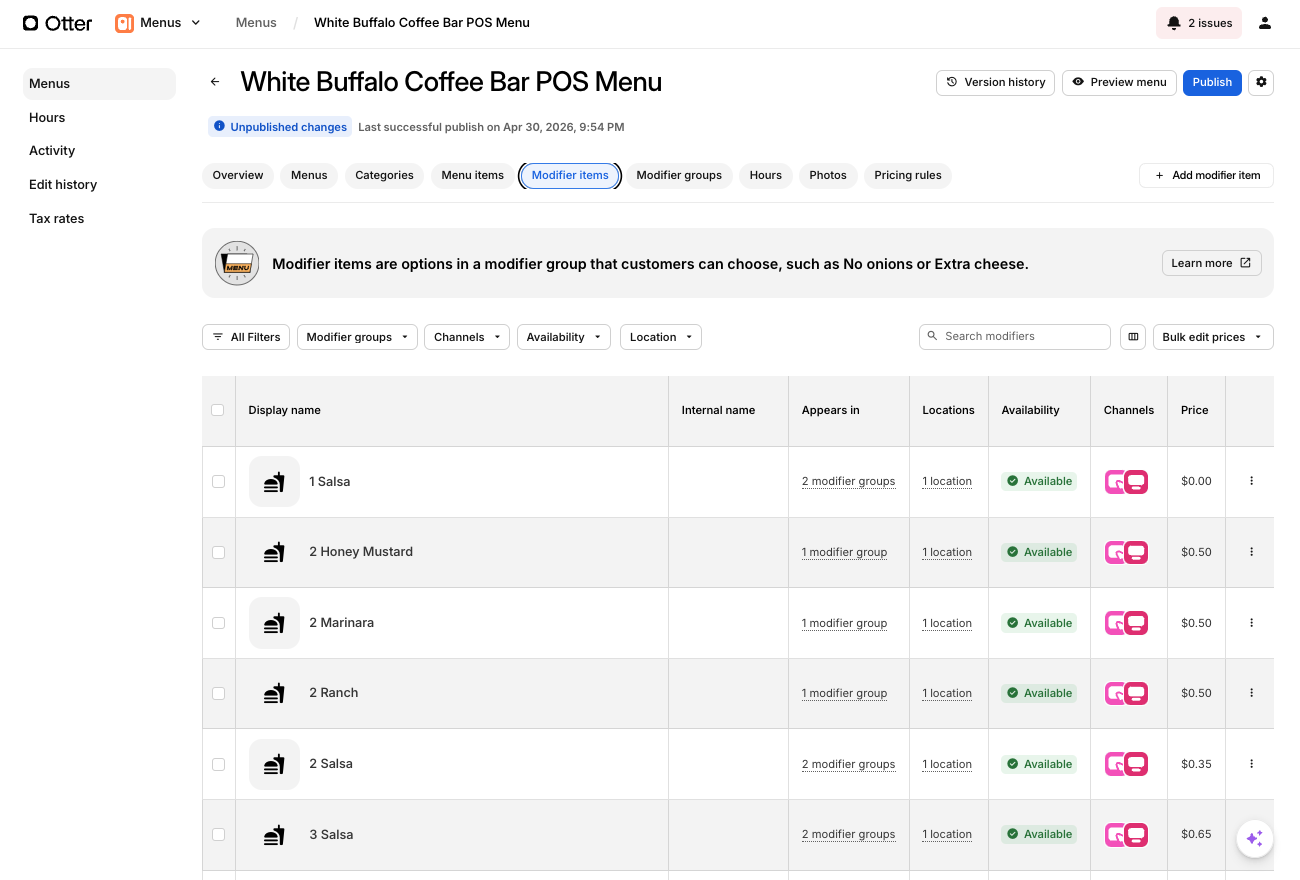Viewport: 1300px width, 880px height.
Task: Check the 2 Marinara row checkbox
Action: (218, 623)
